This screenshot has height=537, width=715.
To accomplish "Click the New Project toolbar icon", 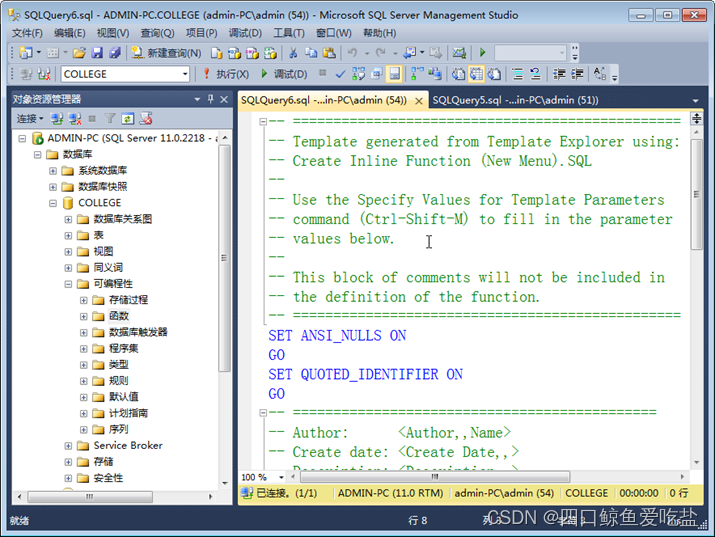I will (26, 53).
